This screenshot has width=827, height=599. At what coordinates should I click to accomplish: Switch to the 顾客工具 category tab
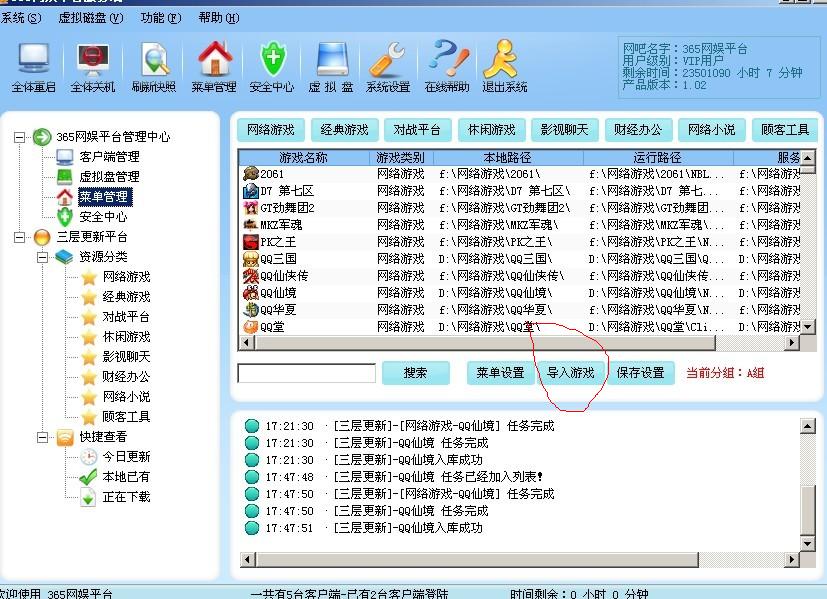coord(785,130)
